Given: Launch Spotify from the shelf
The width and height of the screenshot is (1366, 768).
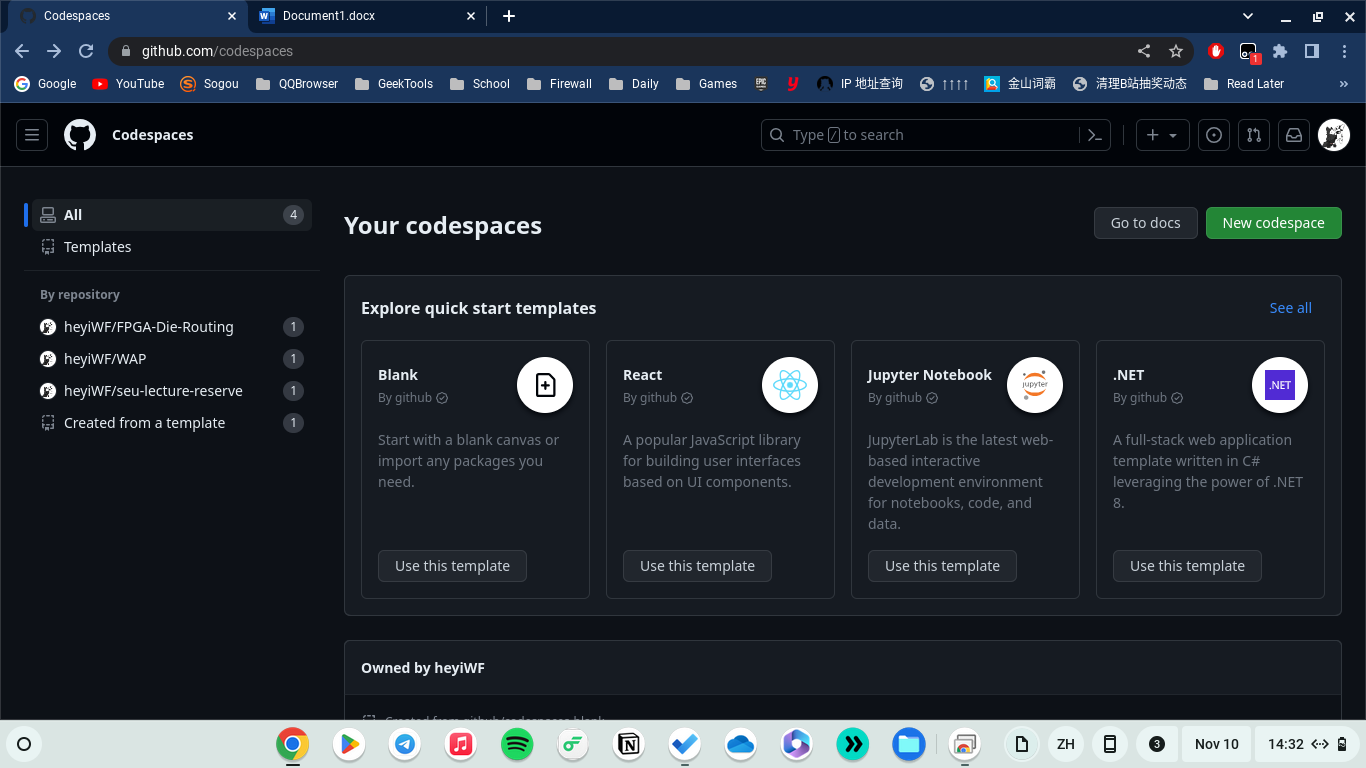Looking at the screenshot, I should pos(517,744).
